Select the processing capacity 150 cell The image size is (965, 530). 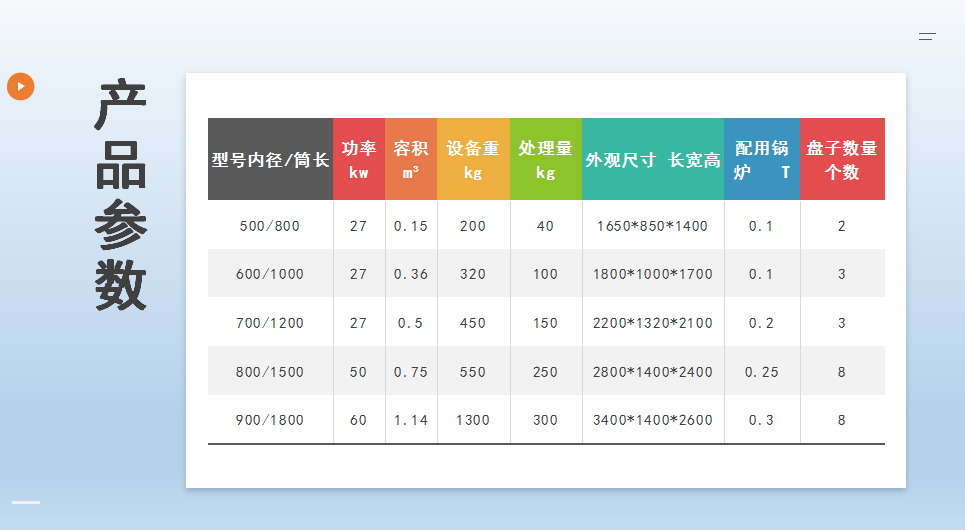[x=546, y=323]
